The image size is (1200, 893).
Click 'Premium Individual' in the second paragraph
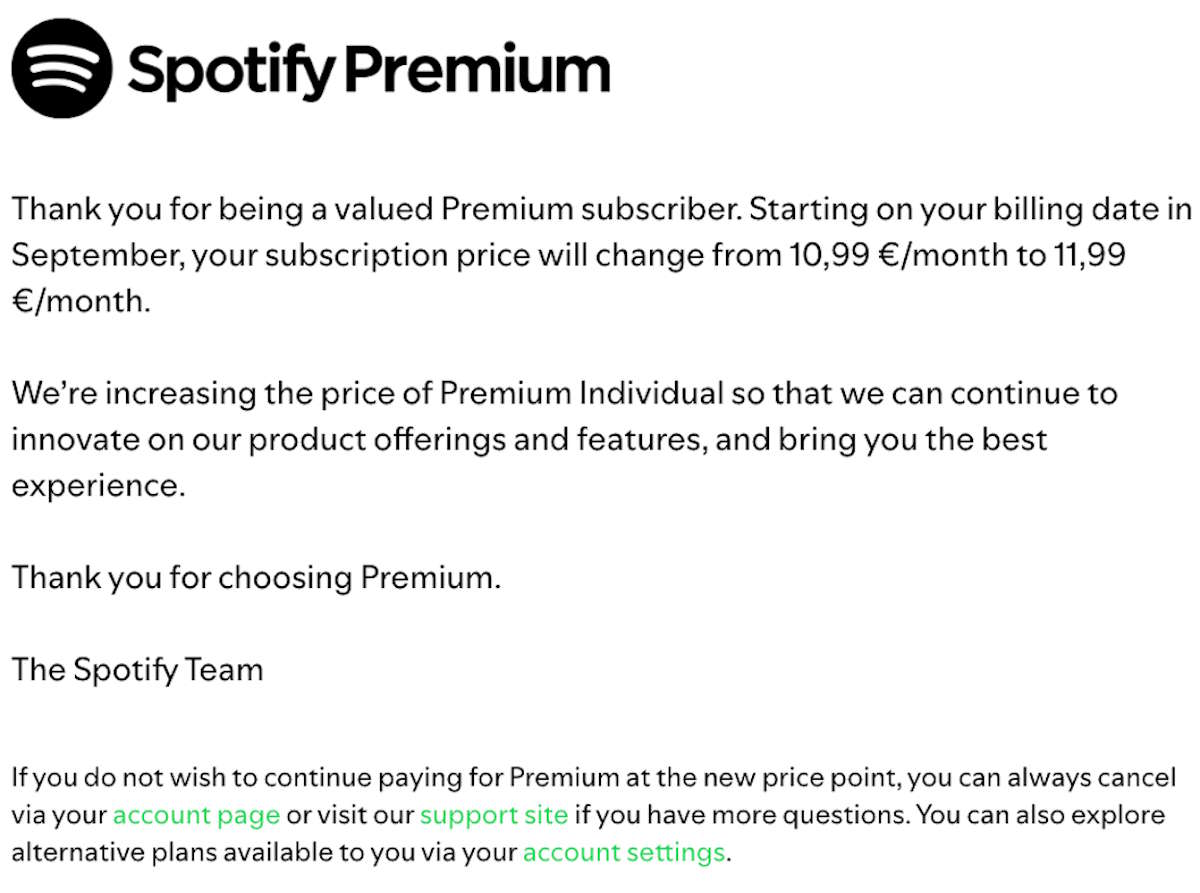(580, 393)
